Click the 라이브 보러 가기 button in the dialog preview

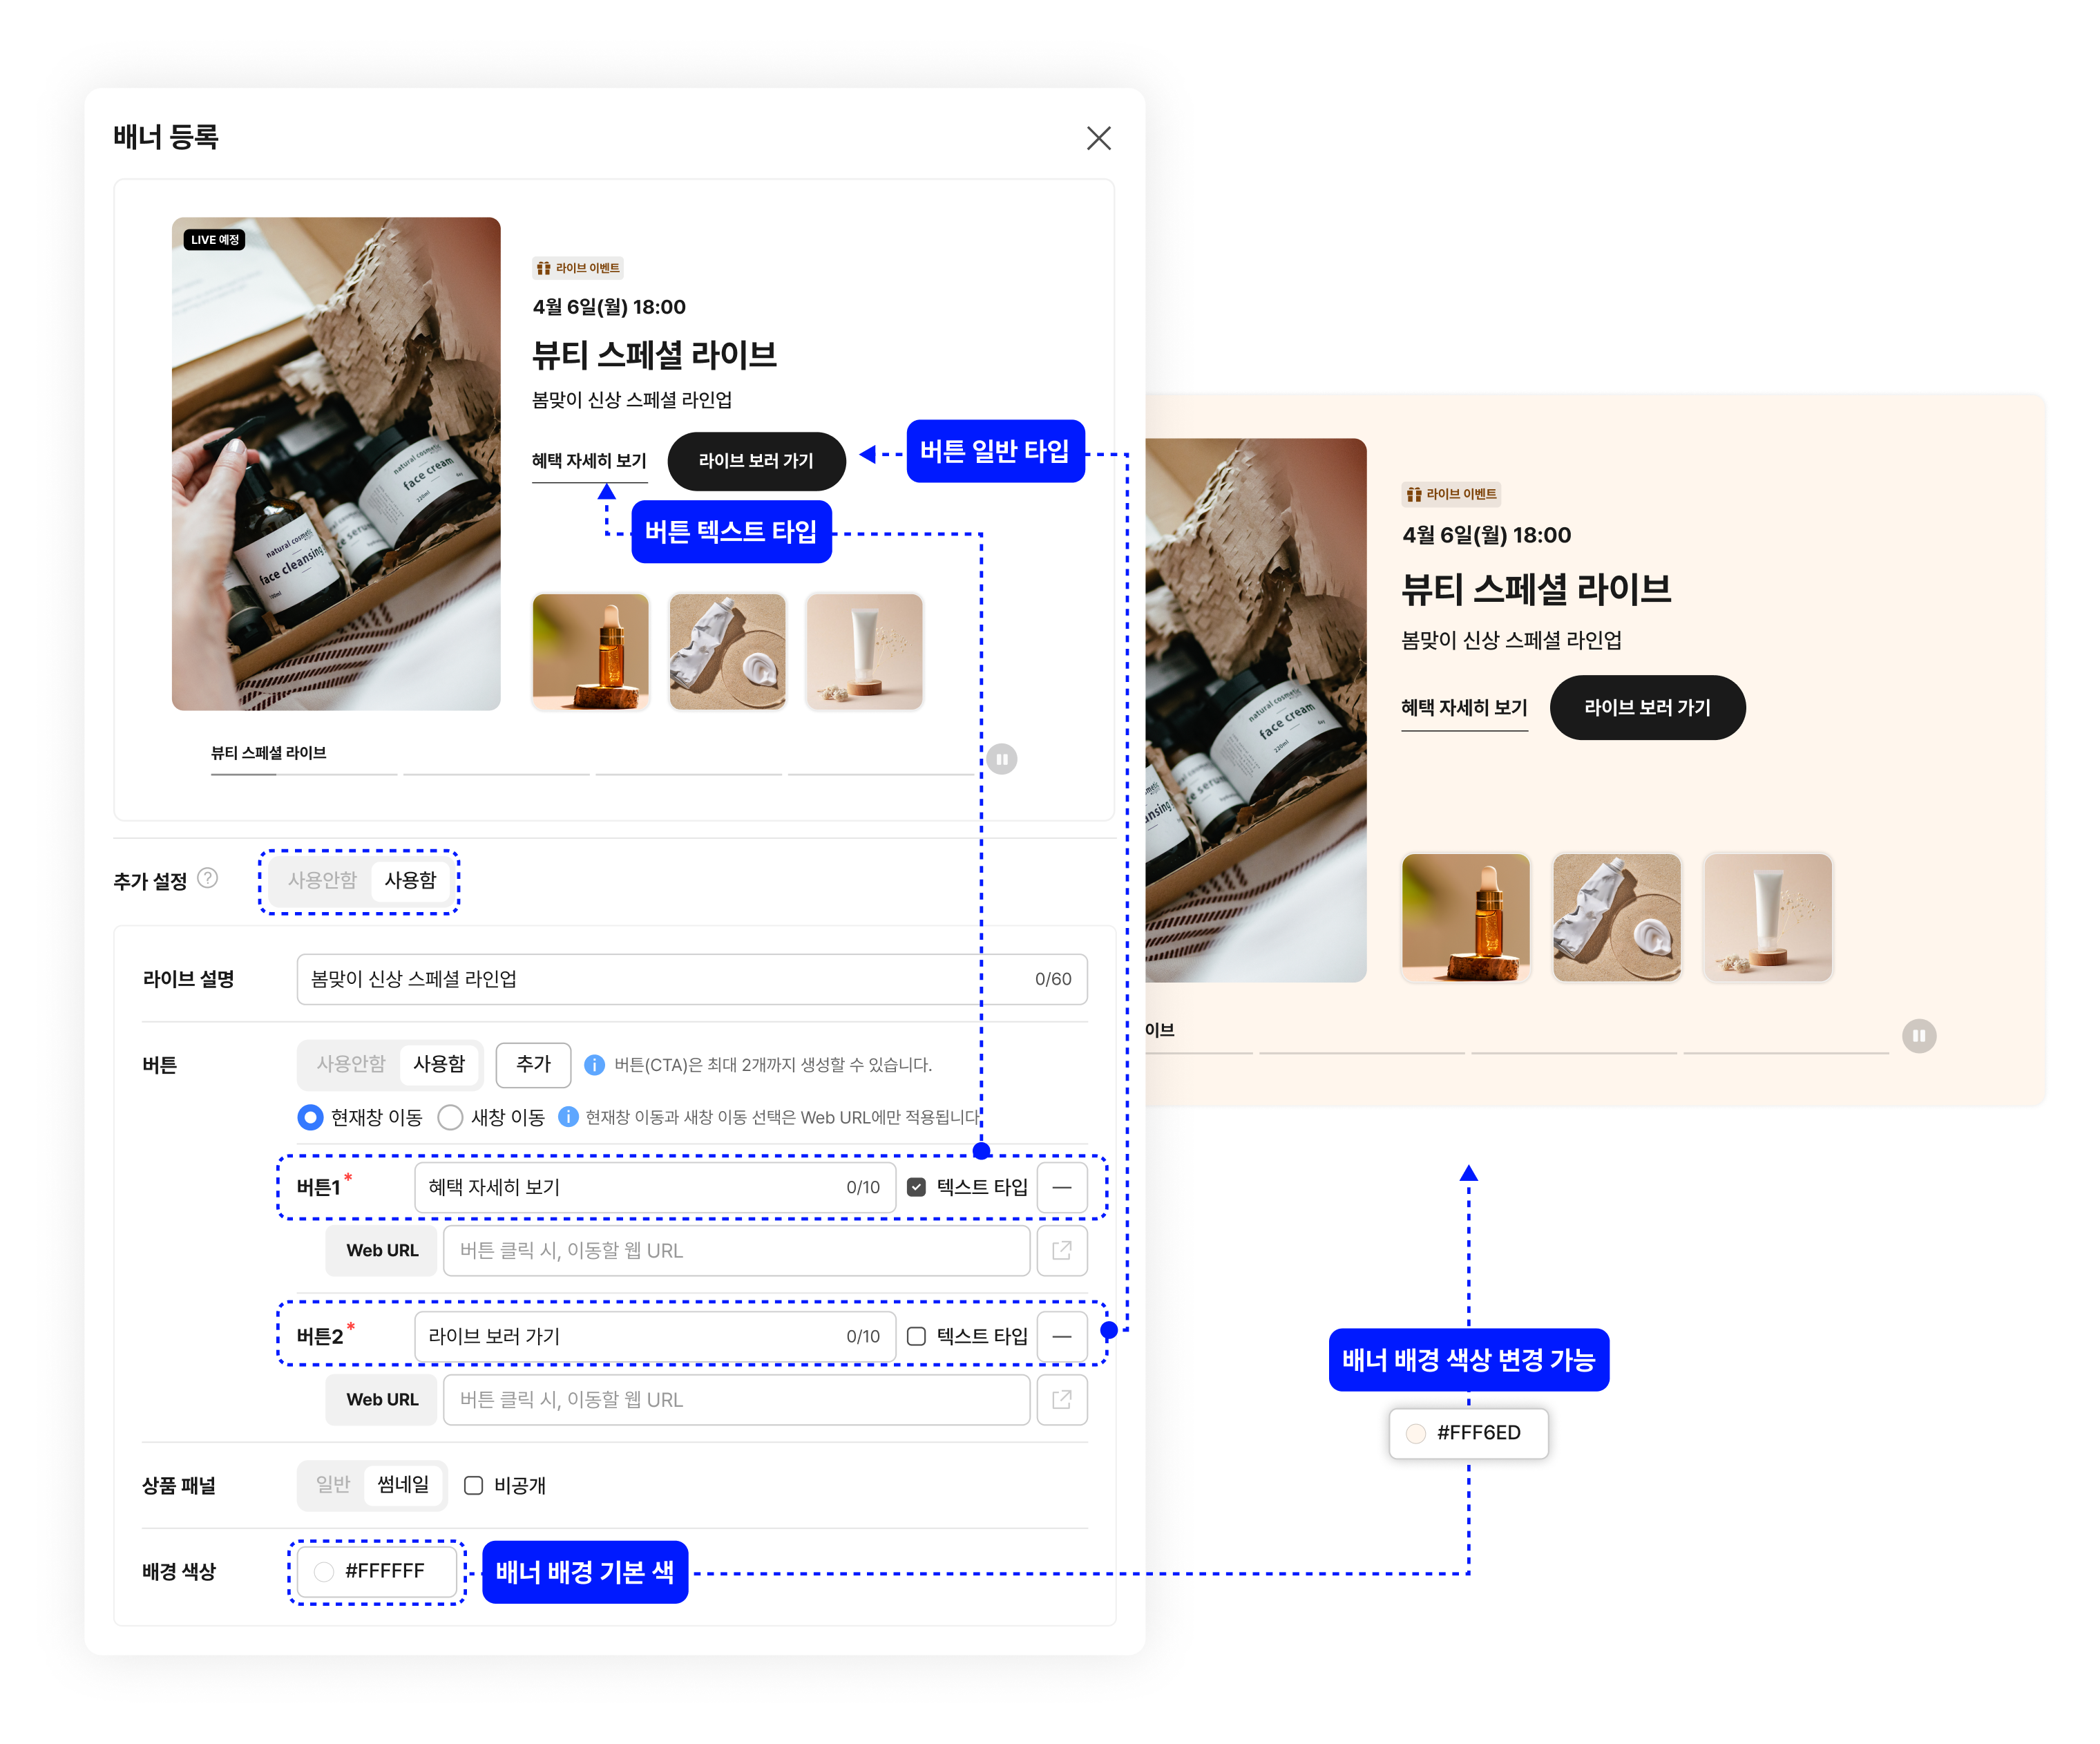(756, 461)
